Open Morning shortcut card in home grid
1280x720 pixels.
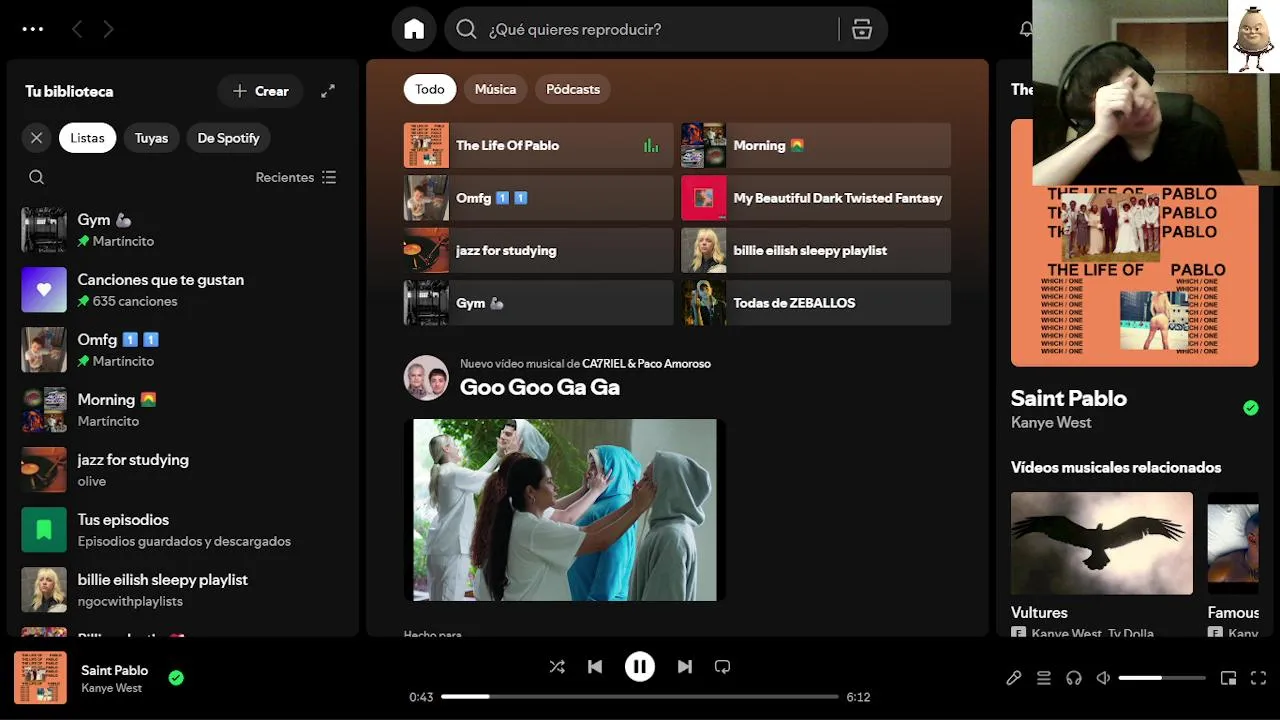pos(816,145)
